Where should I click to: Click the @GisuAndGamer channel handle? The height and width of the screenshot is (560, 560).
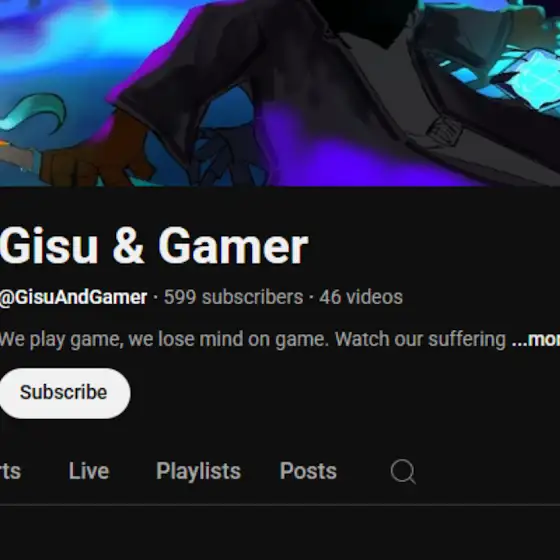coord(73,297)
